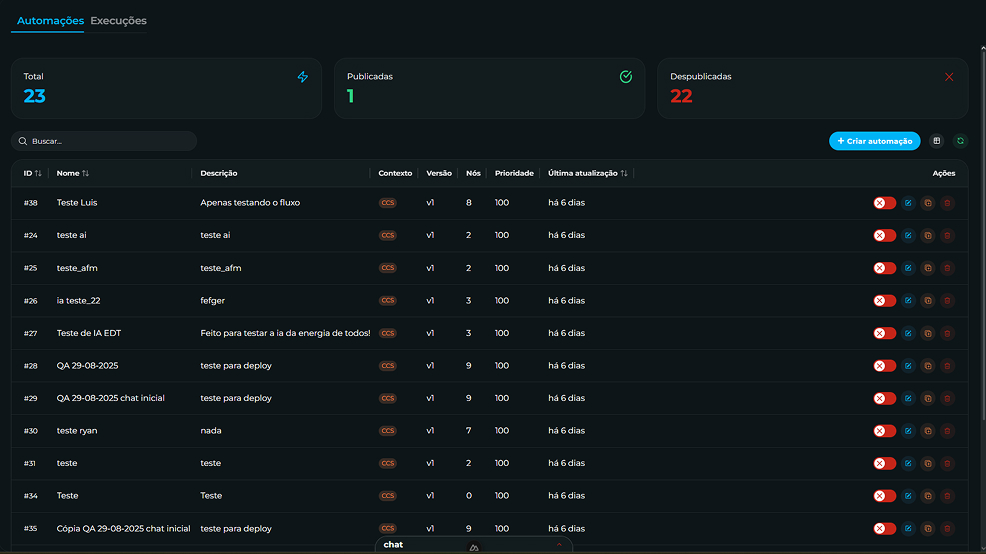Click 'Cópia QA 29-08-2025 chat inicial' name

click(123, 528)
